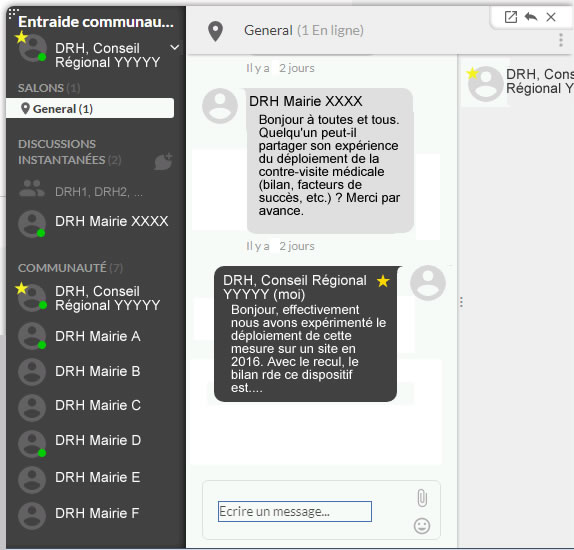Viewport: 574px width, 550px height.
Task: Click the Ecrire un message input field
Action: click(x=295, y=512)
